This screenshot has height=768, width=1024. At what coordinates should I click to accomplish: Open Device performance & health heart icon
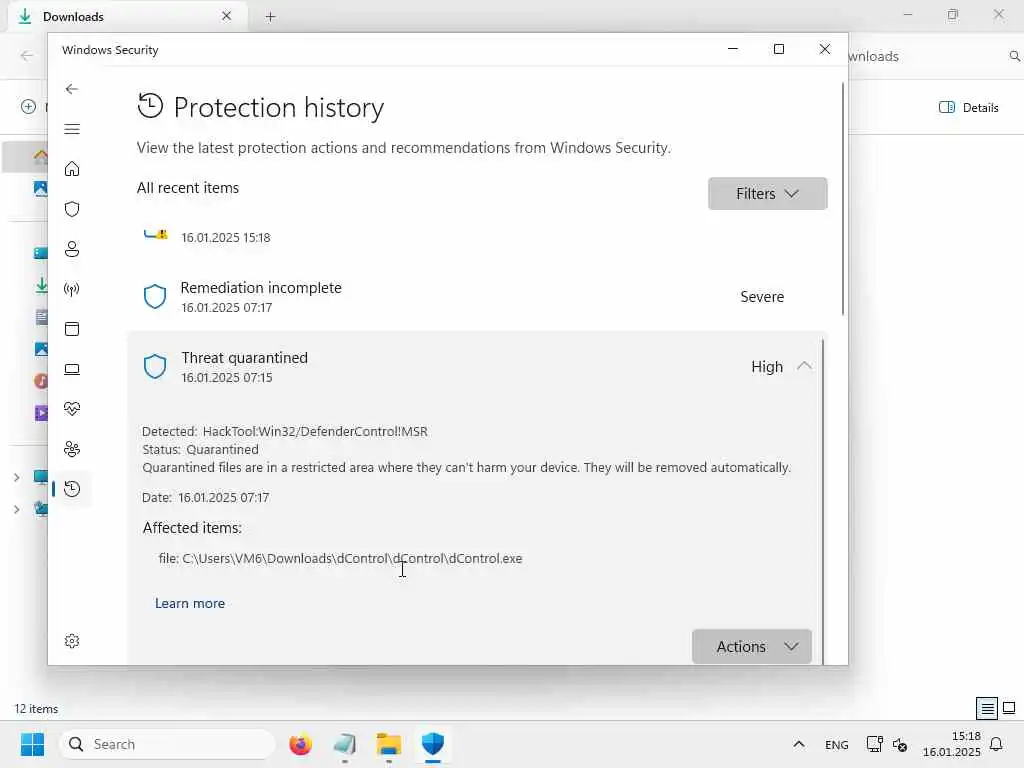click(72, 409)
